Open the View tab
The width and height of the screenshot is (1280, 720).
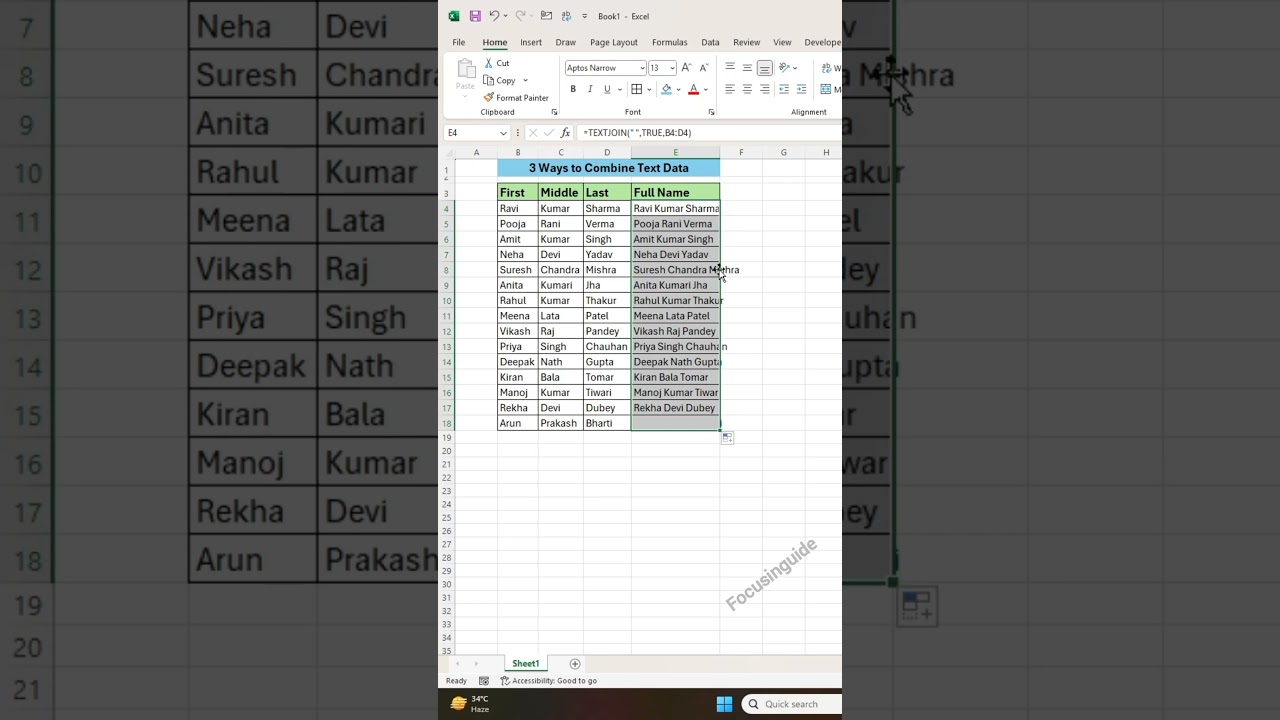[782, 42]
